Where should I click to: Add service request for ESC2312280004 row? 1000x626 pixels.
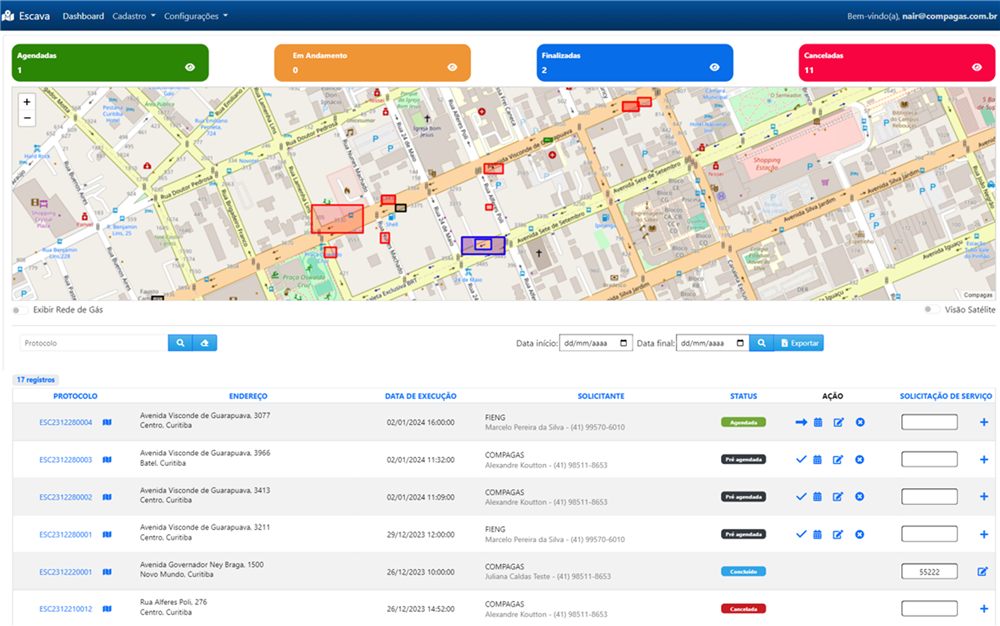click(x=983, y=422)
